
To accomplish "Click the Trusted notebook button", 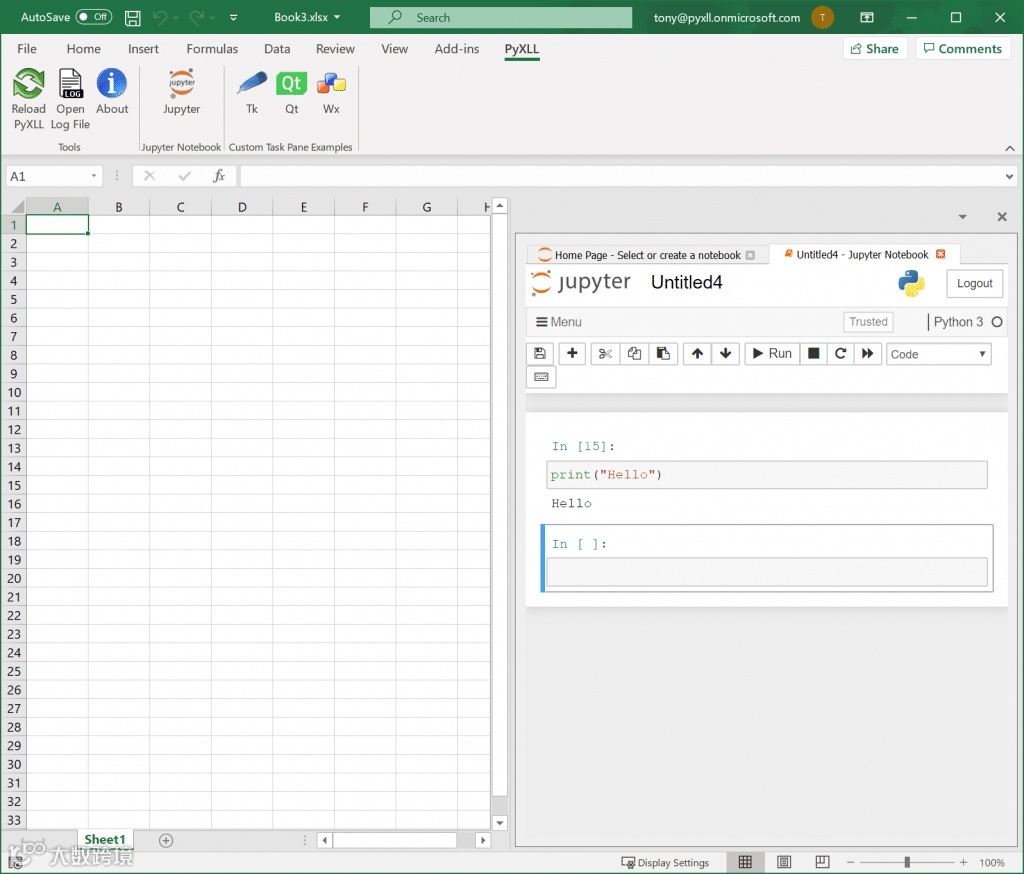I will pos(868,321).
